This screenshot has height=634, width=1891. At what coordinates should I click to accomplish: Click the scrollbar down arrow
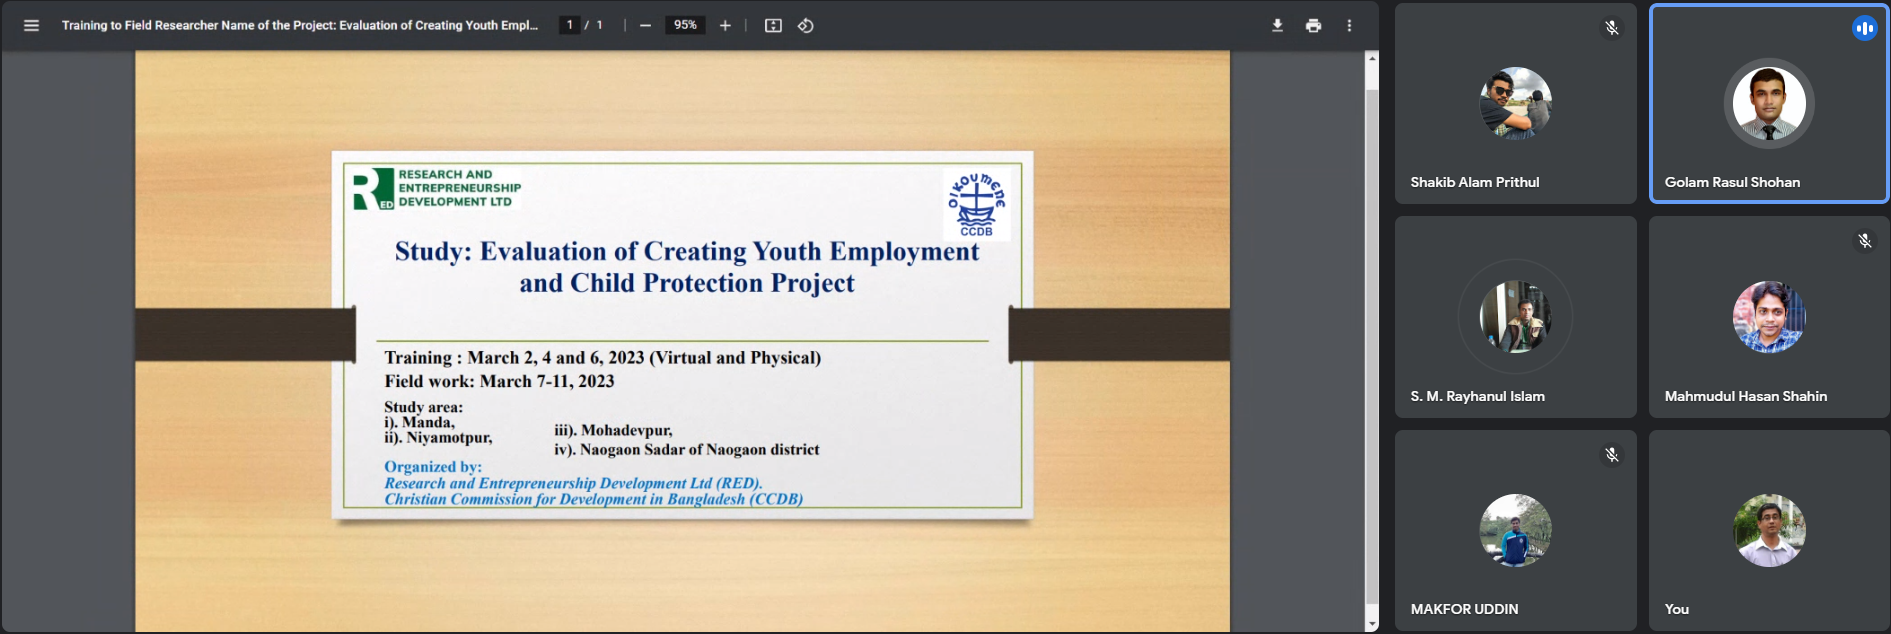(x=1372, y=624)
